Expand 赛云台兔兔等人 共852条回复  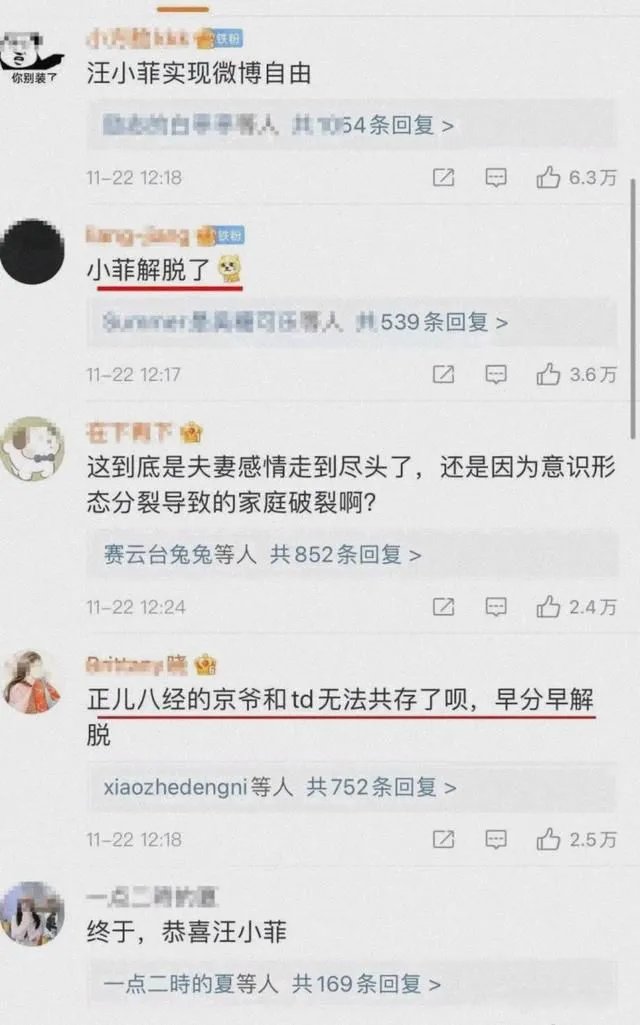pos(352,554)
